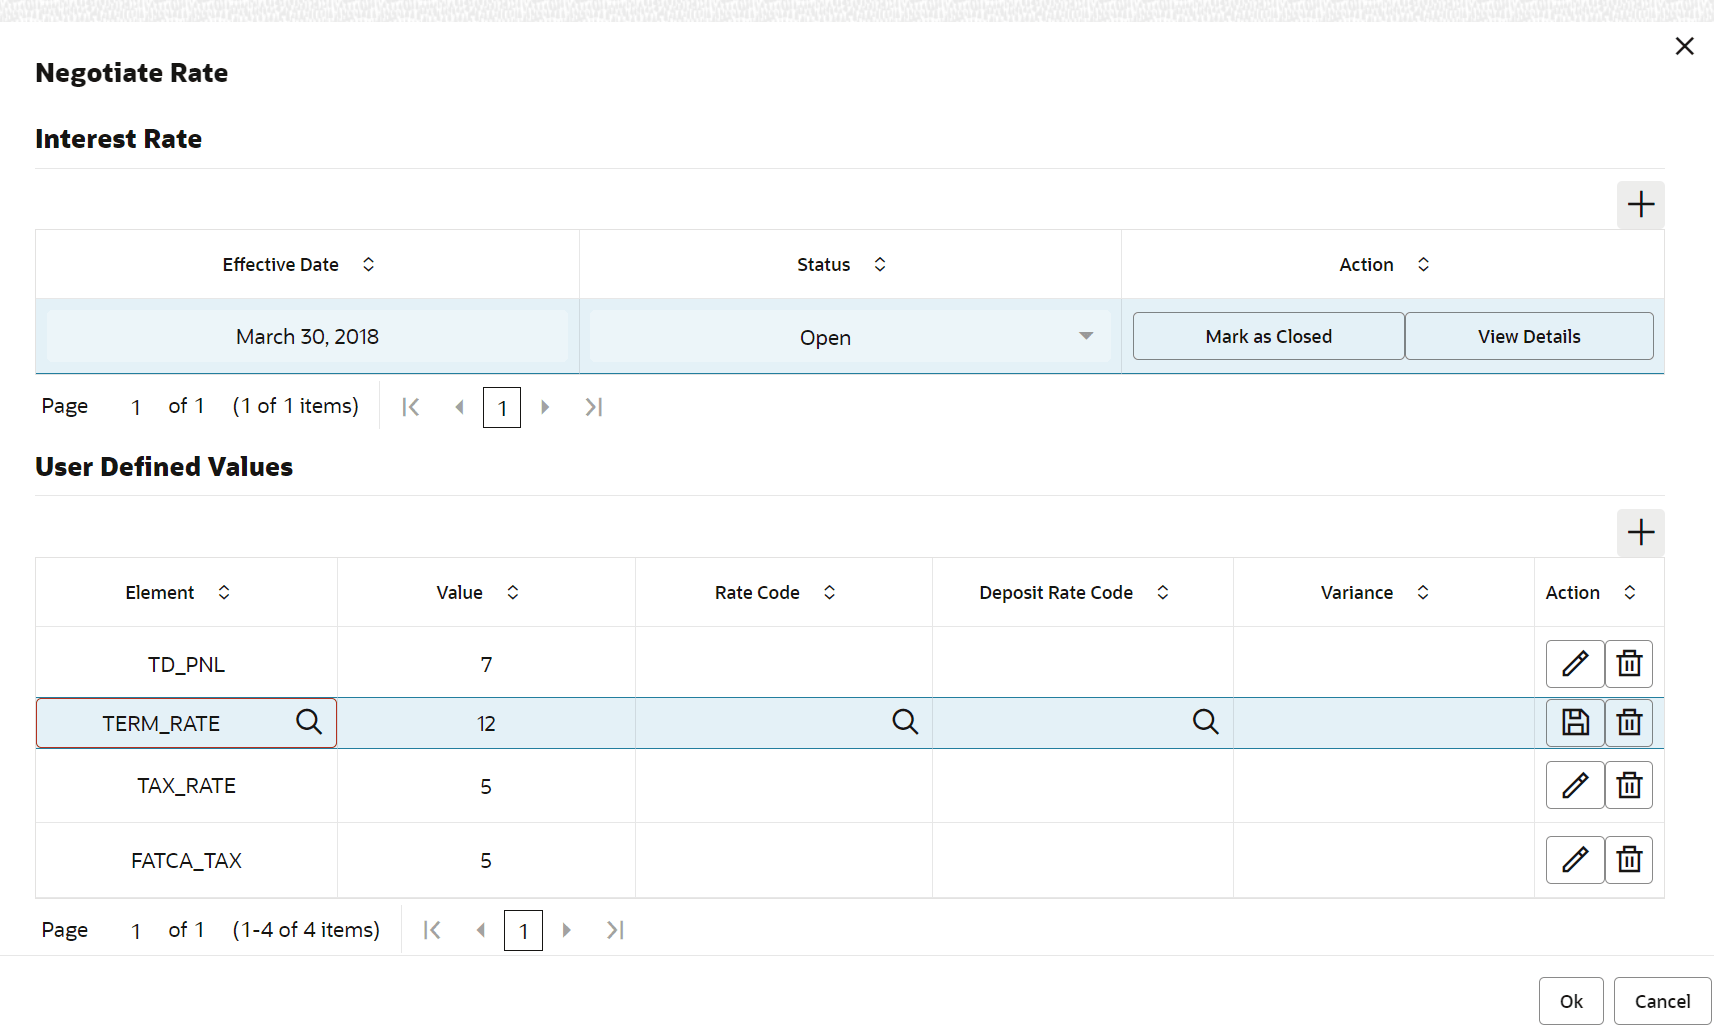This screenshot has width=1715, height=1028.
Task: Save the TERM_RATE row
Action: [x=1575, y=723]
